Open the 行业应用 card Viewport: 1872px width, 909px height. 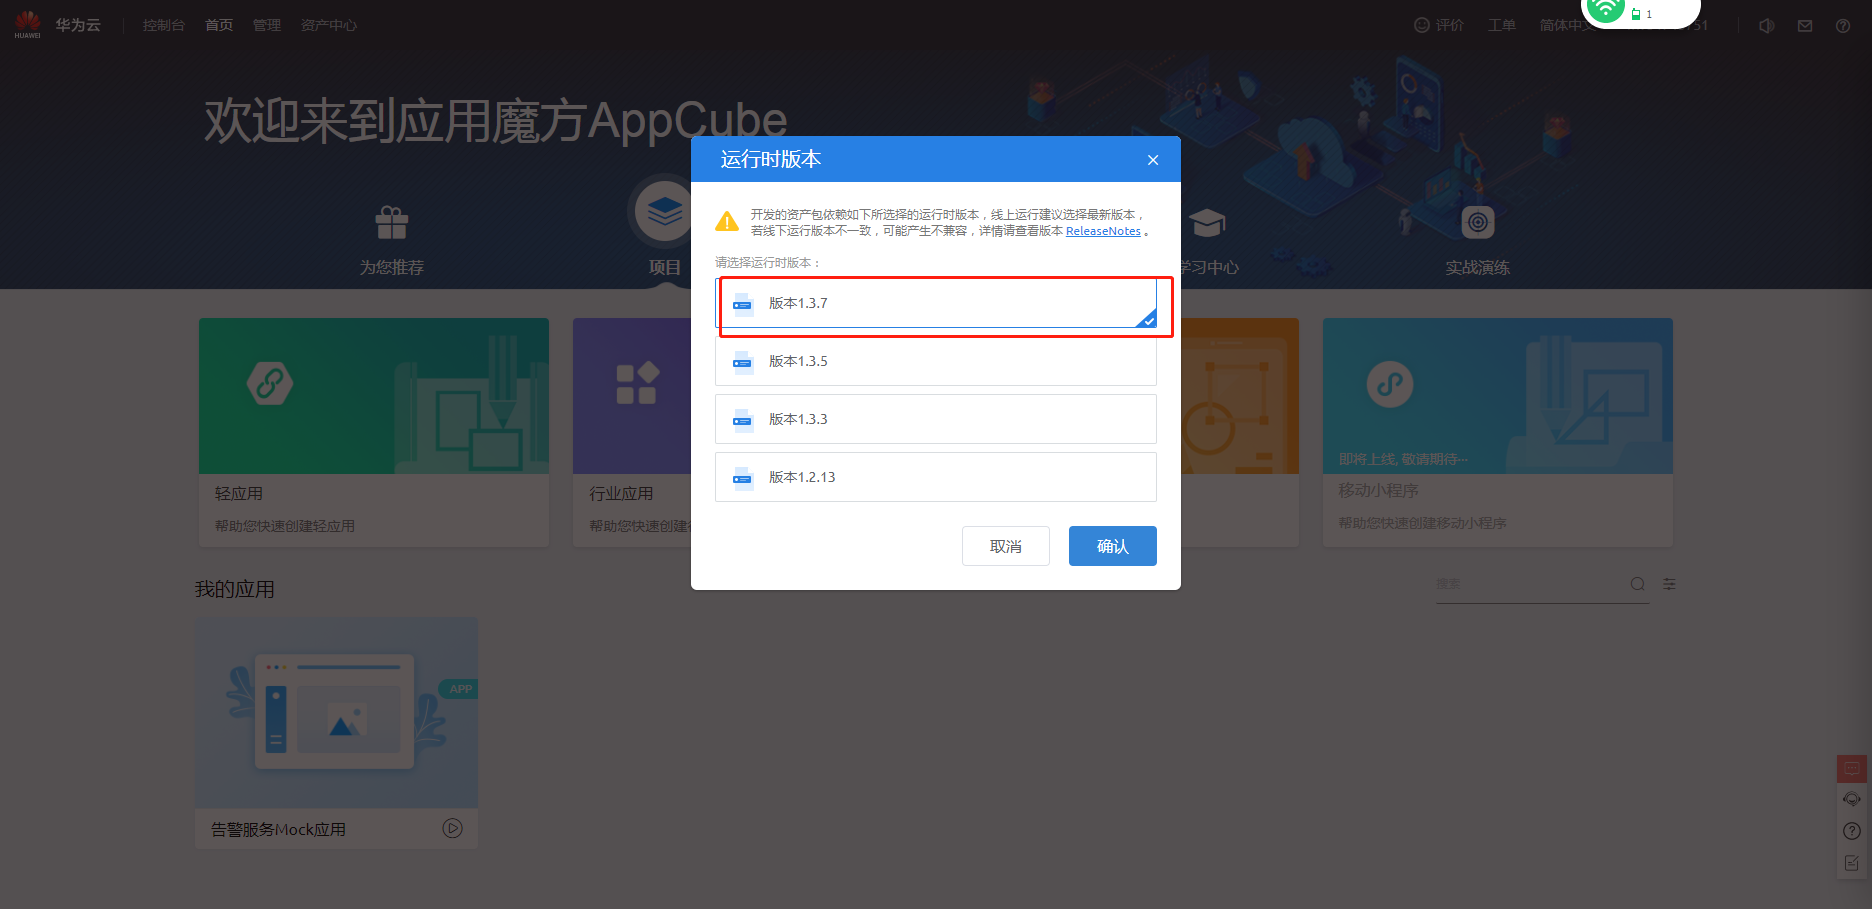(x=632, y=432)
